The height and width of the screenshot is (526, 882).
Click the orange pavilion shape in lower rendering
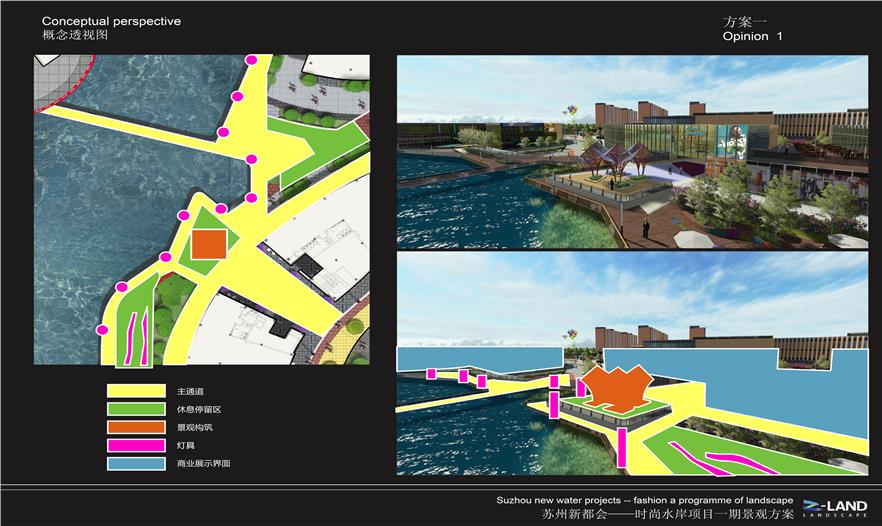(x=617, y=388)
